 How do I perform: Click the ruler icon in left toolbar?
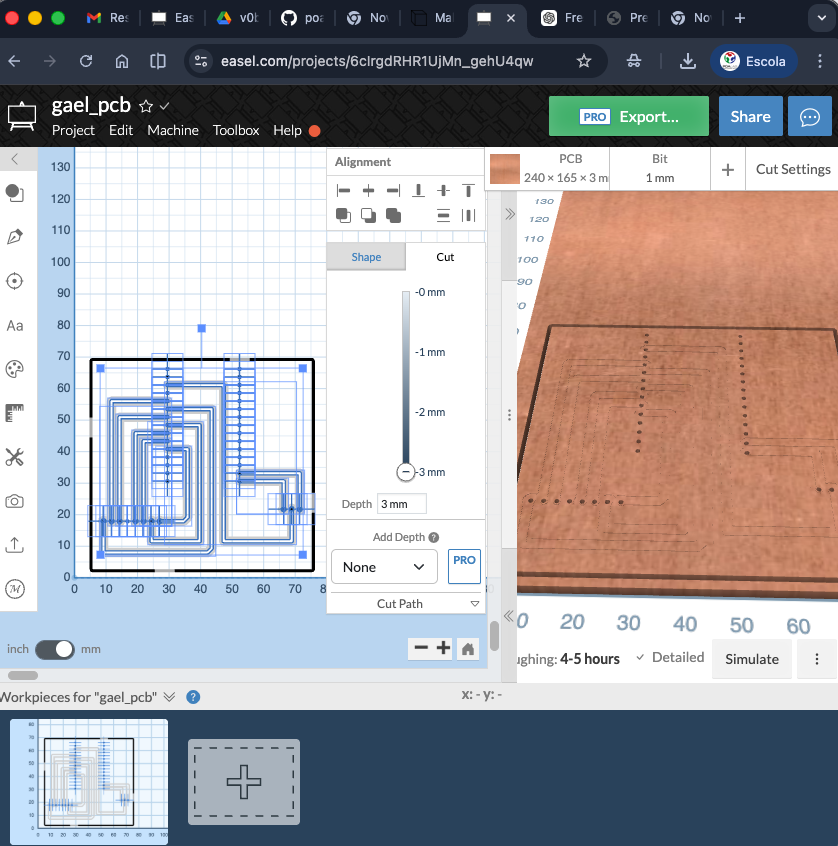15,413
